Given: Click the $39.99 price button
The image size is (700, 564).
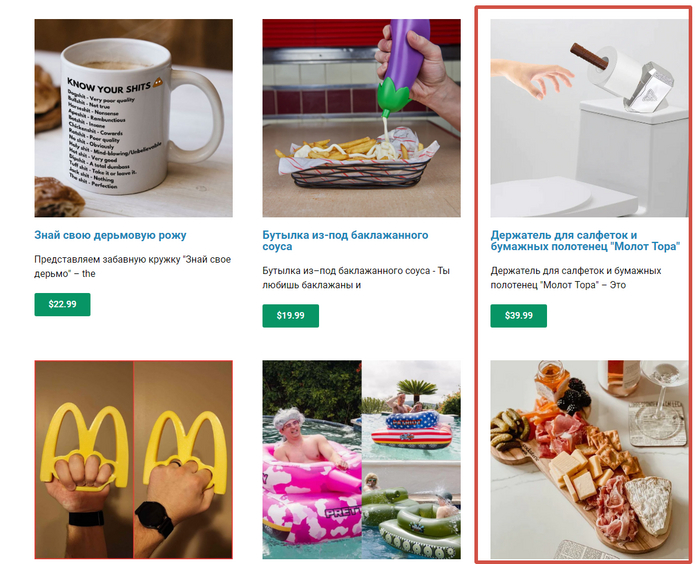Looking at the screenshot, I should [518, 316].
